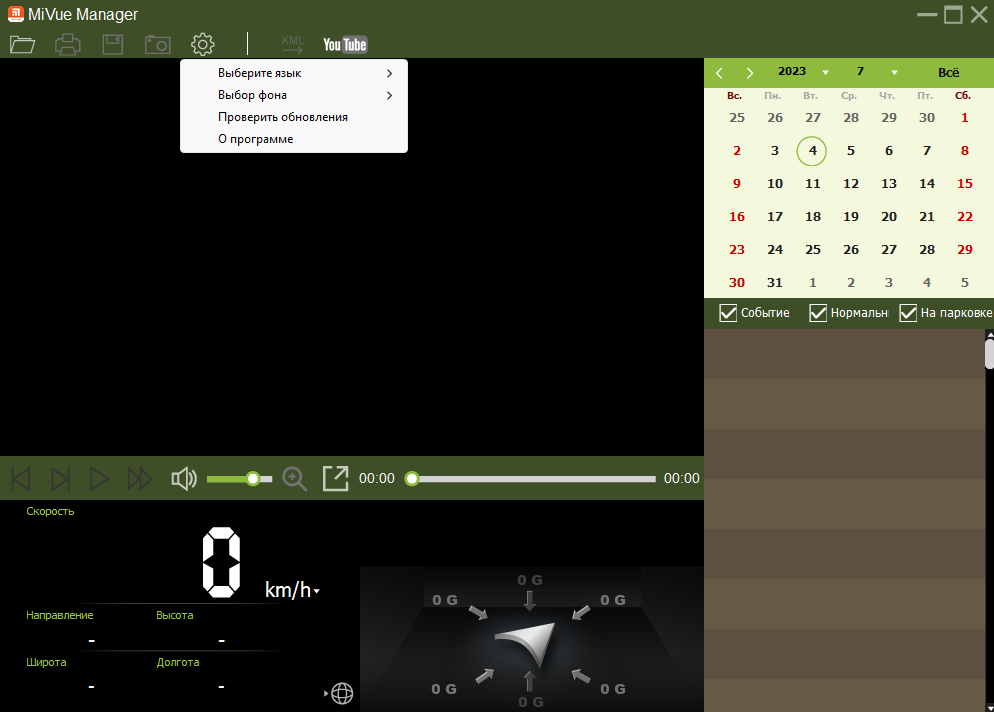Fast forward the video
Image resolution: width=994 pixels, height=712 pixels.
(139, 479)
